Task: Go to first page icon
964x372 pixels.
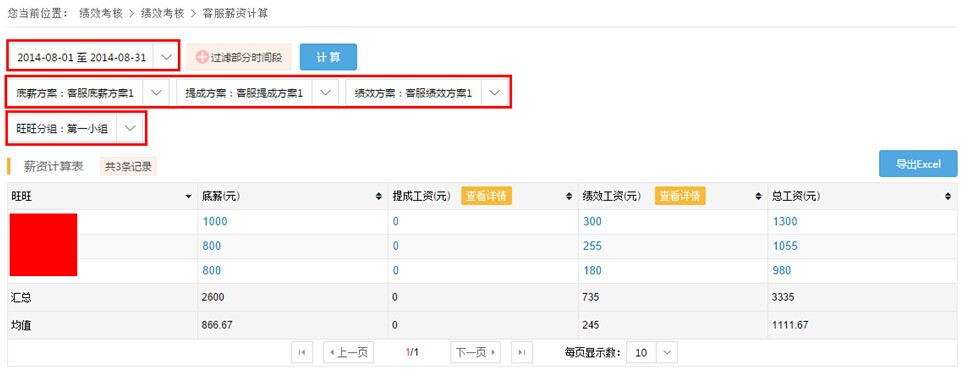Action: point(302,352)
